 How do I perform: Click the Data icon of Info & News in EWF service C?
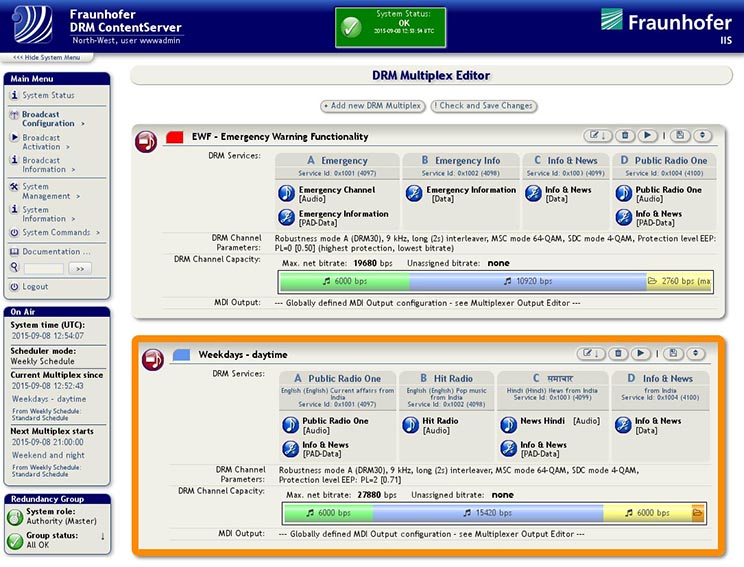pyautogui.click(x=533, y=193)
